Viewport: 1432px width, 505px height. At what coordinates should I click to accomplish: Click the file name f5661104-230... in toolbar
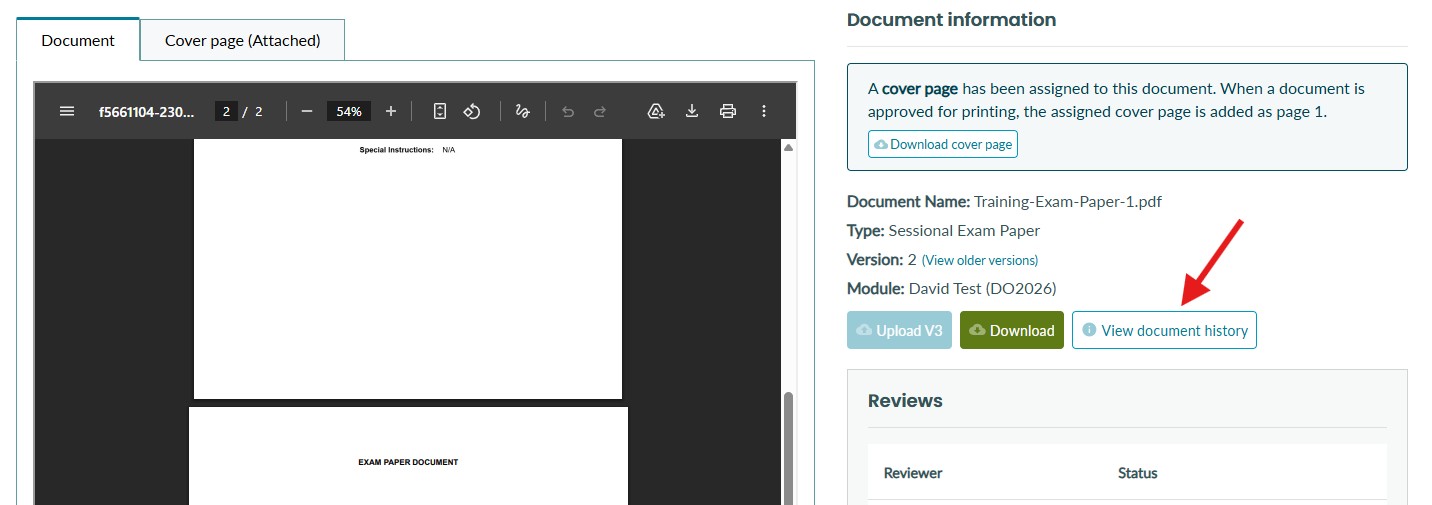pos(147,111)
